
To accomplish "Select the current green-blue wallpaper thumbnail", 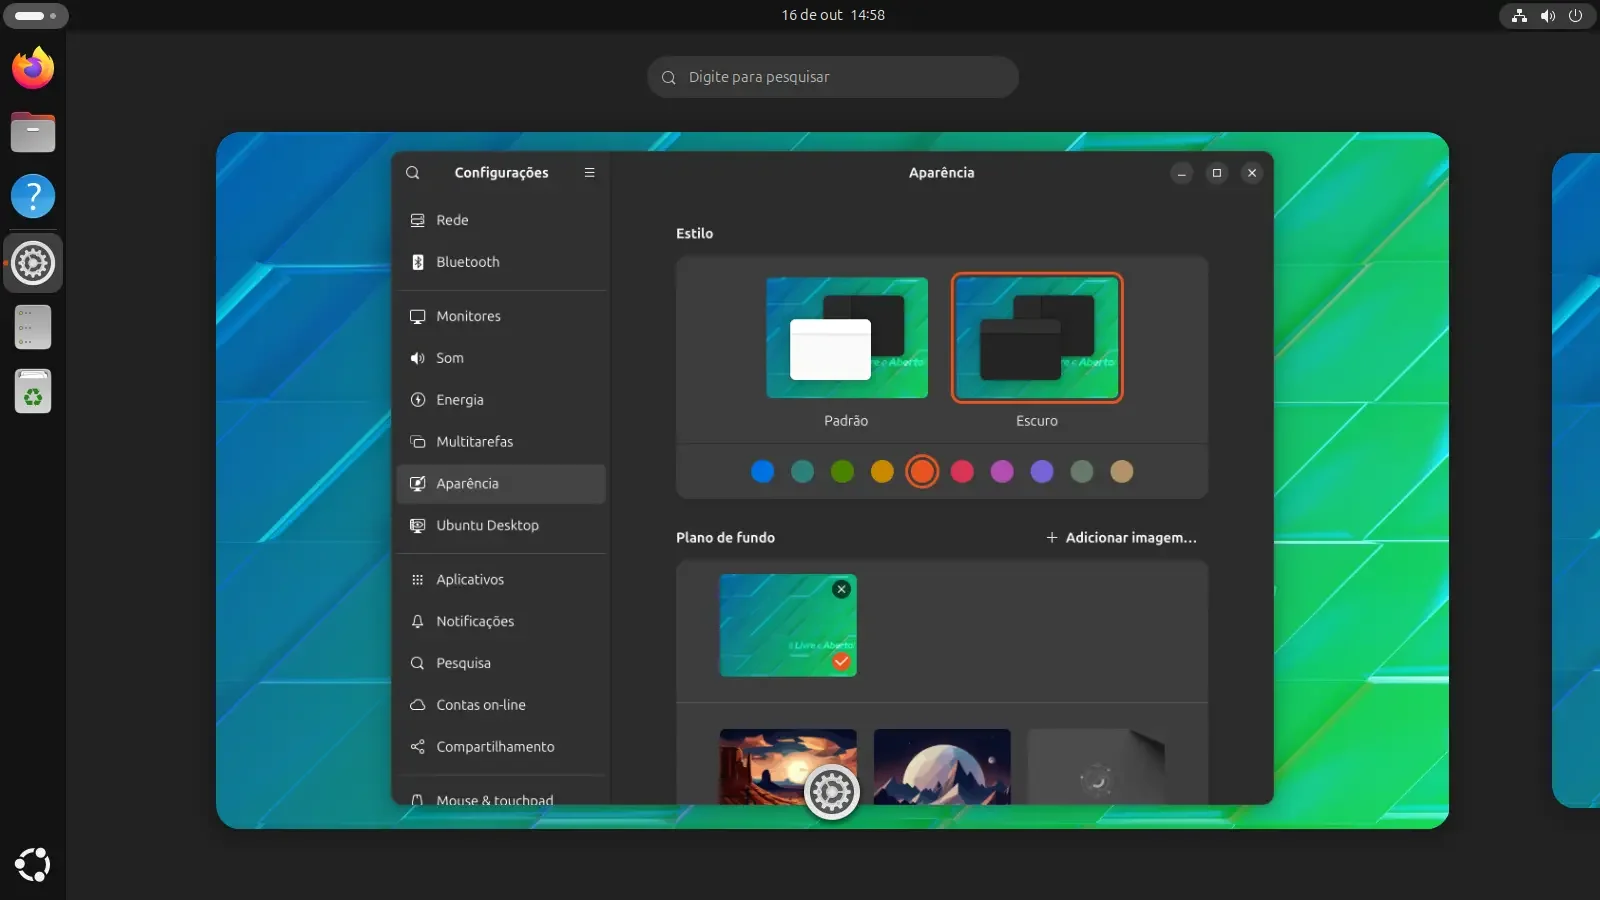I will coord(788,626).
